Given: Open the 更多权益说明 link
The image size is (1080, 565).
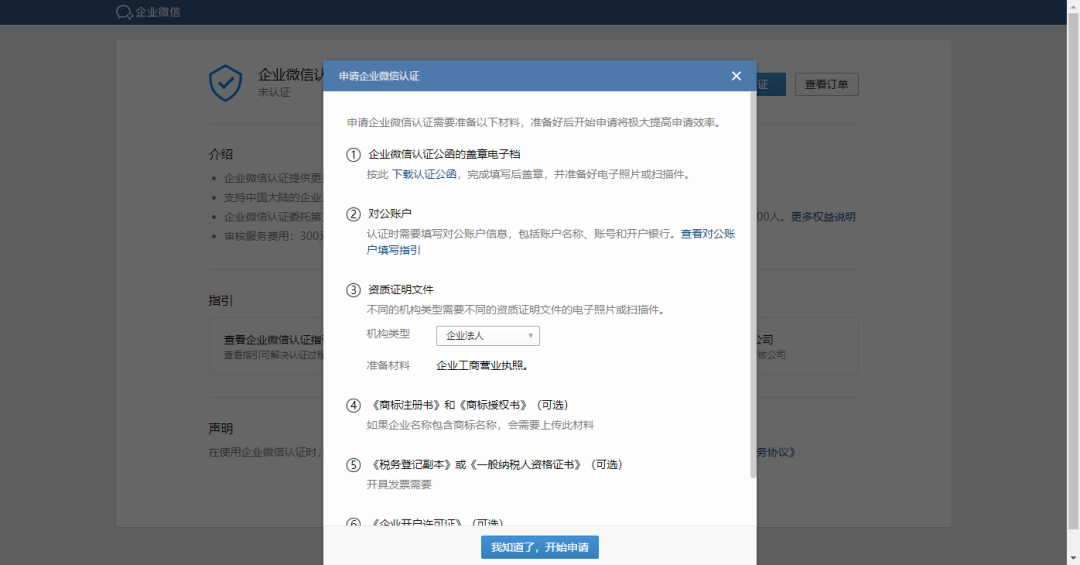Looking at the screenshot, I should coord(823,216).
